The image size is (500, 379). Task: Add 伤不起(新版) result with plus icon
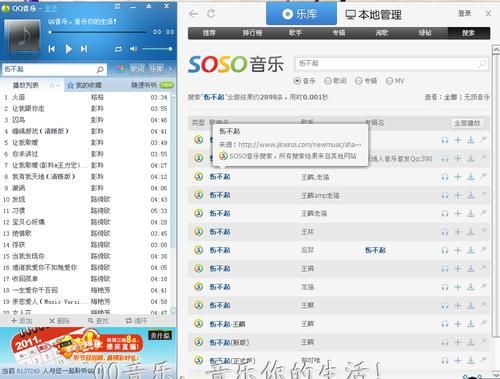(x=458, y=342)
